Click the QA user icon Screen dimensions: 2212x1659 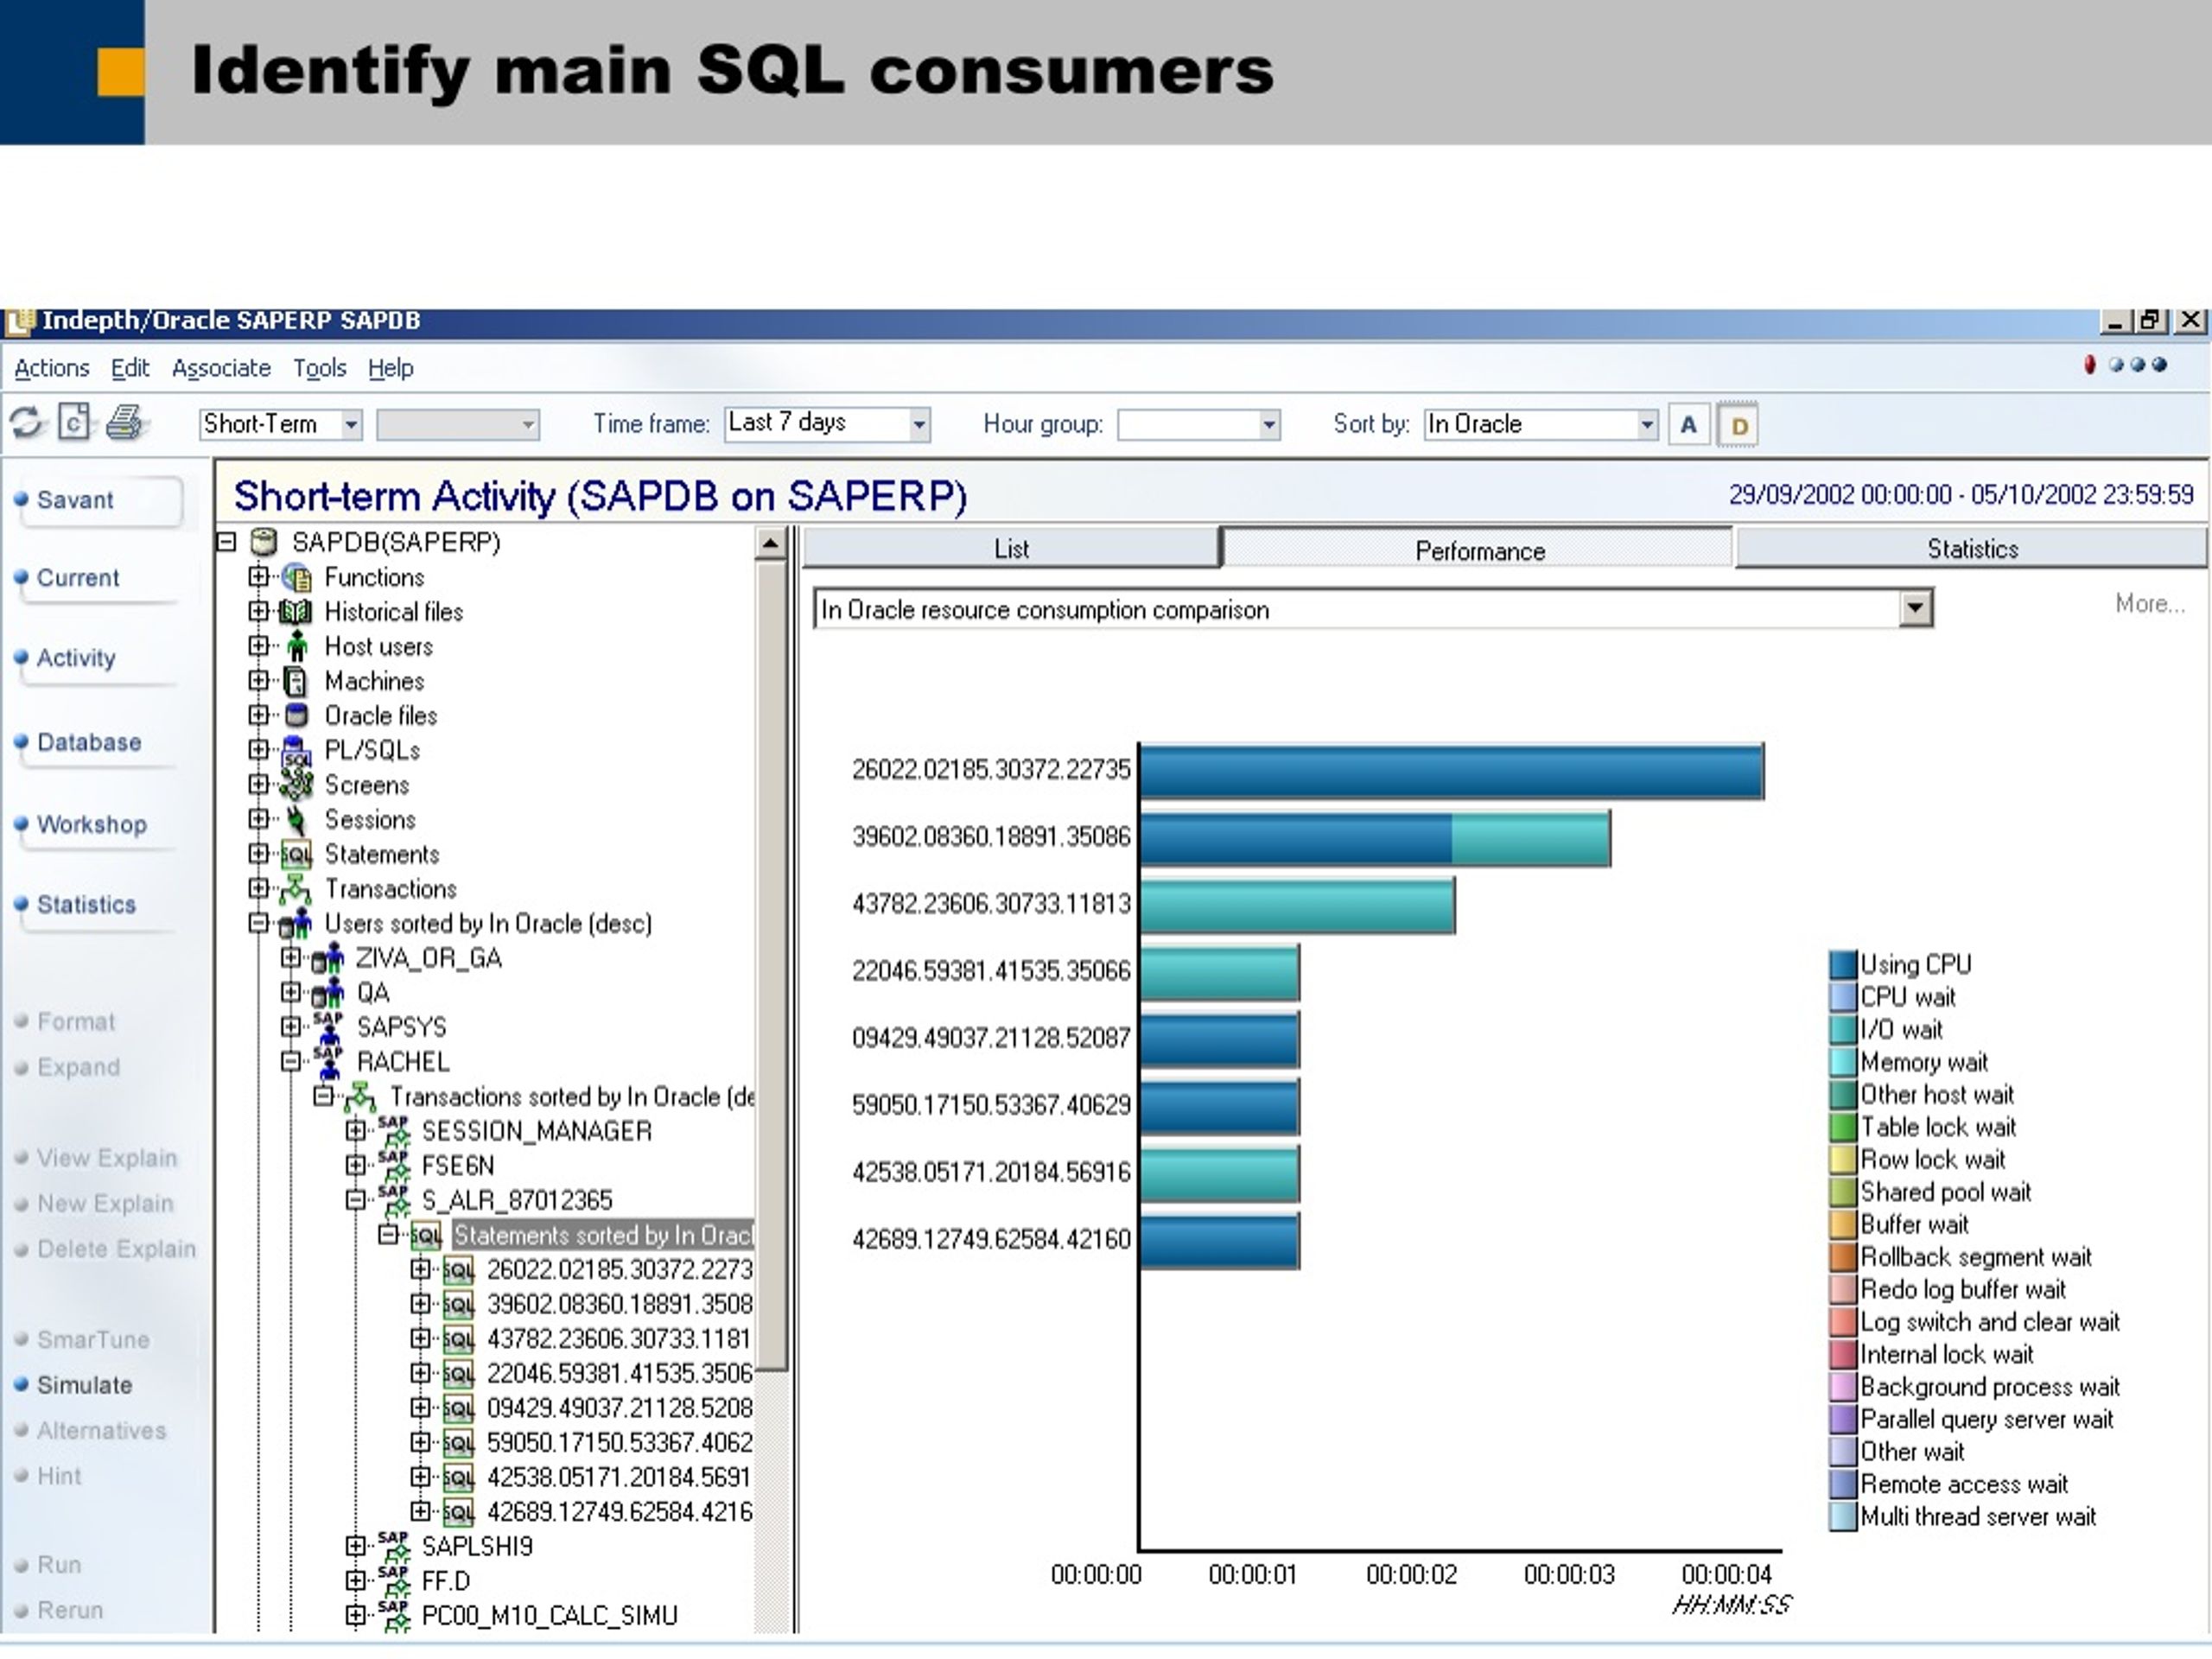pyautogui.click(x=328, y=993)
